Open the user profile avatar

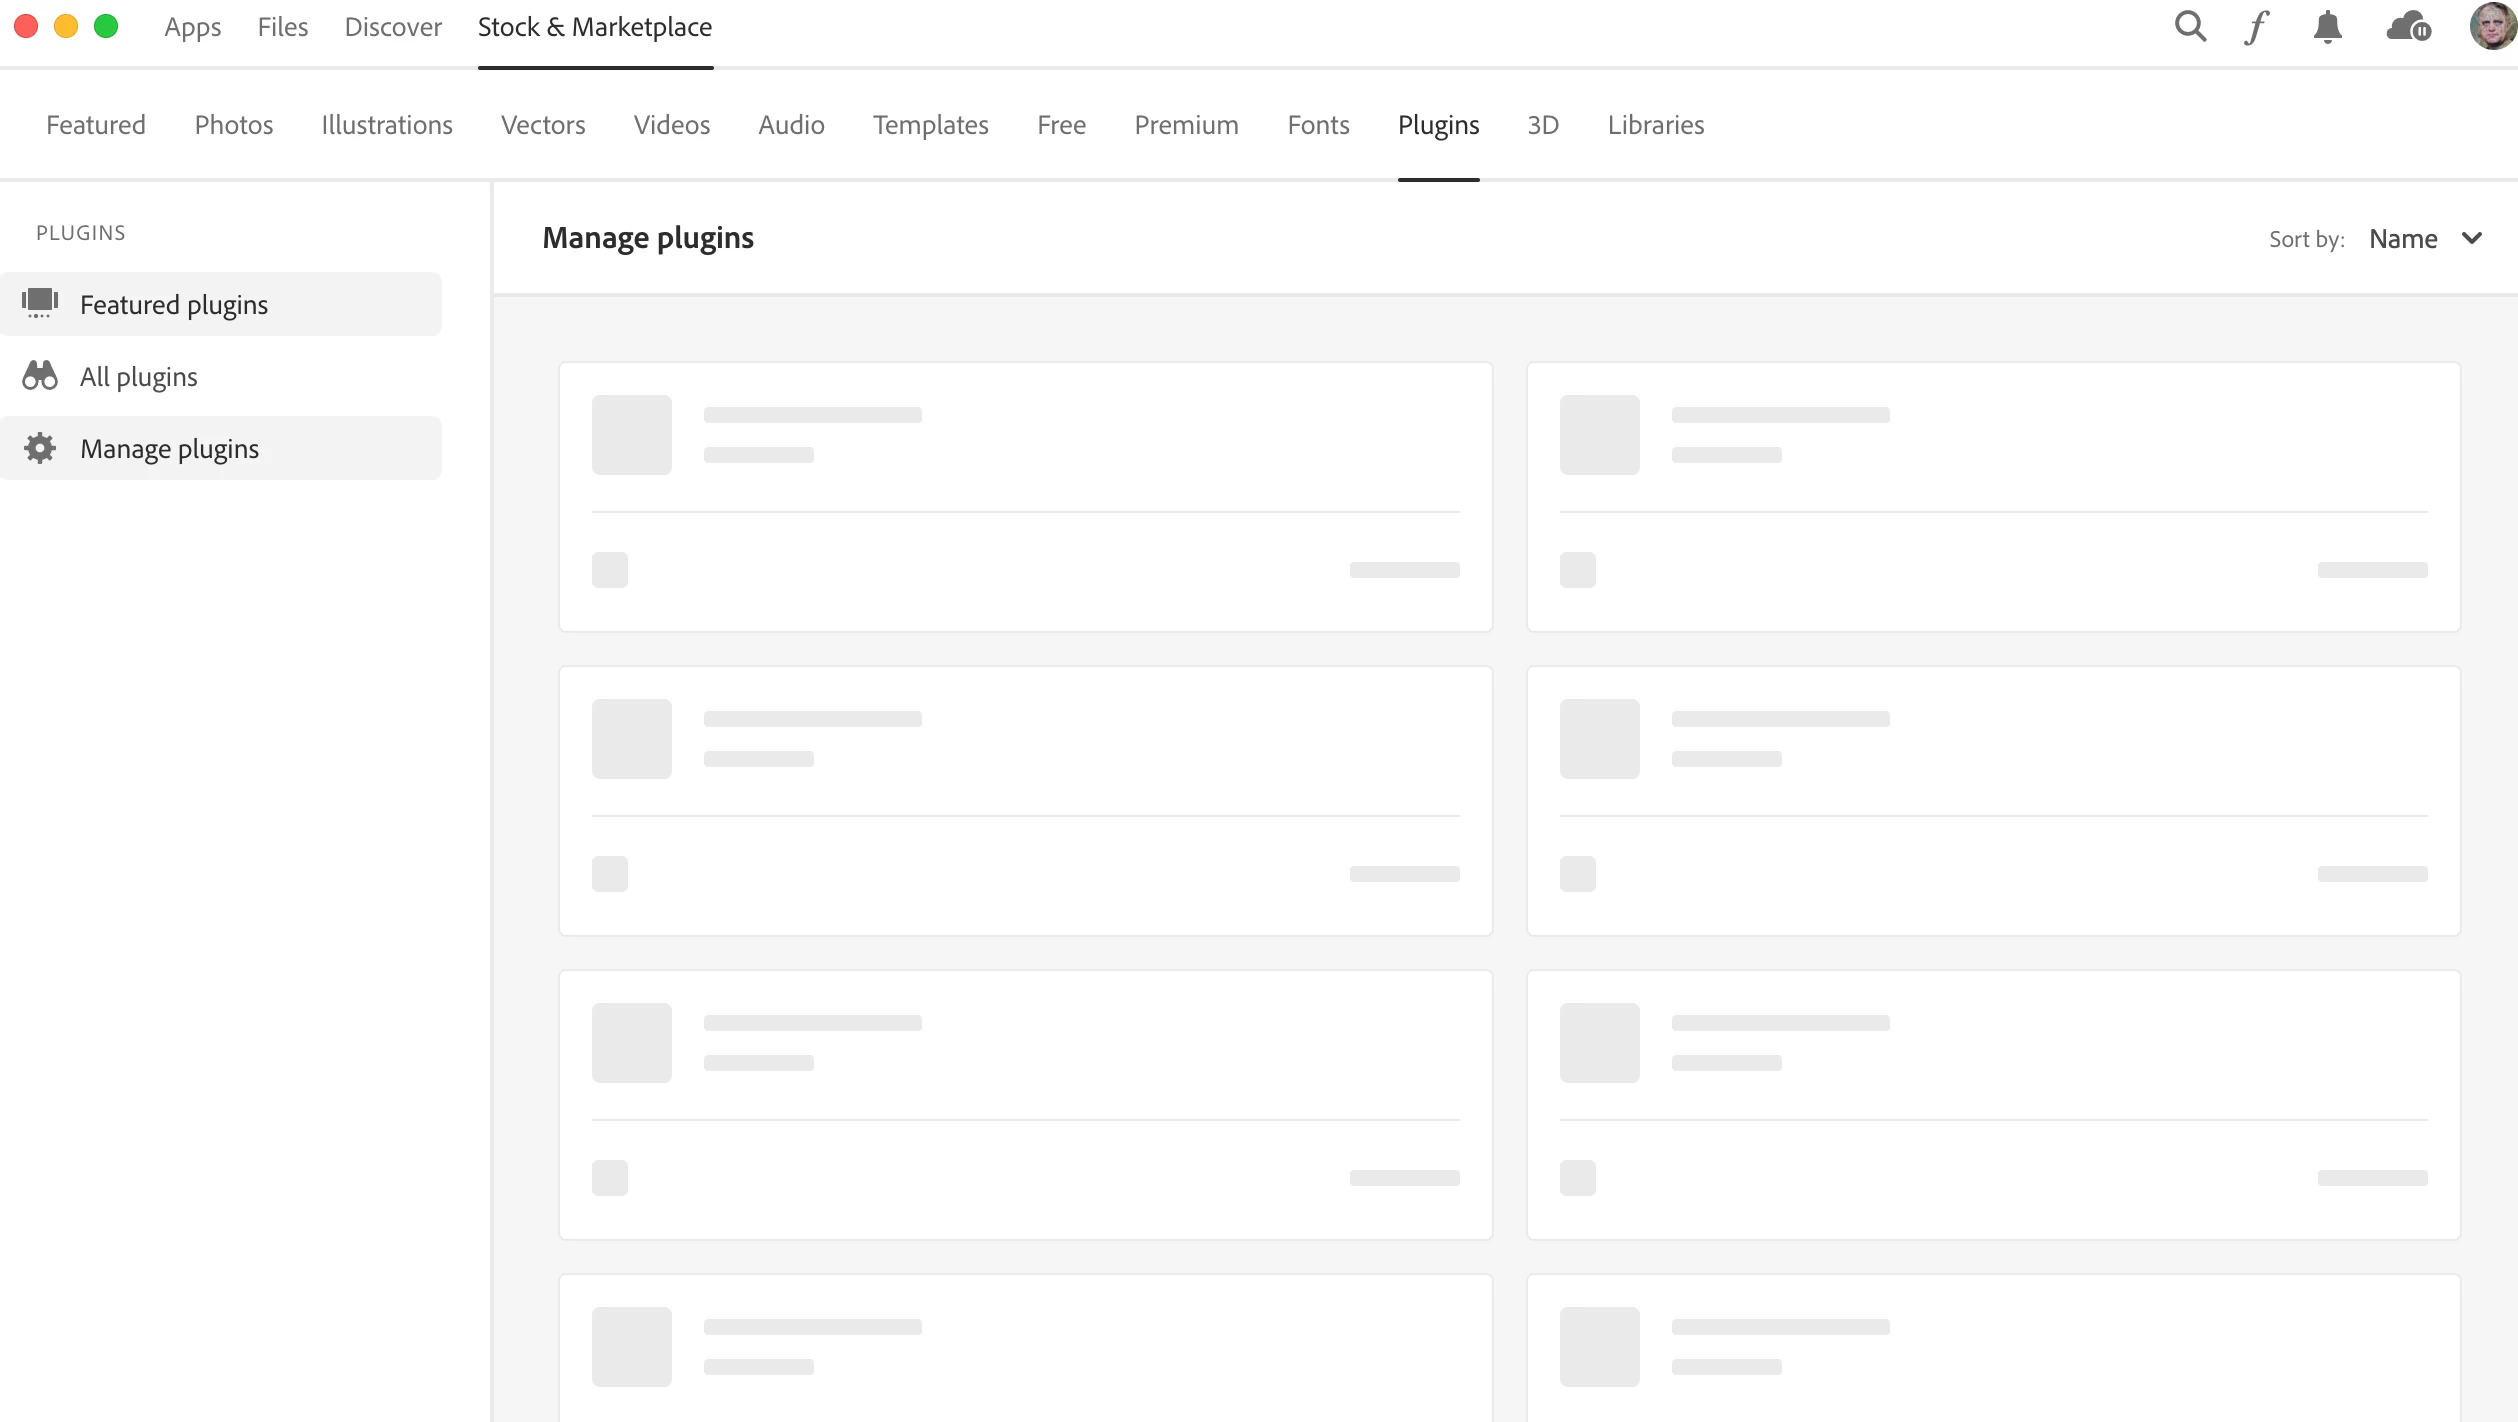coord(2492,27)
